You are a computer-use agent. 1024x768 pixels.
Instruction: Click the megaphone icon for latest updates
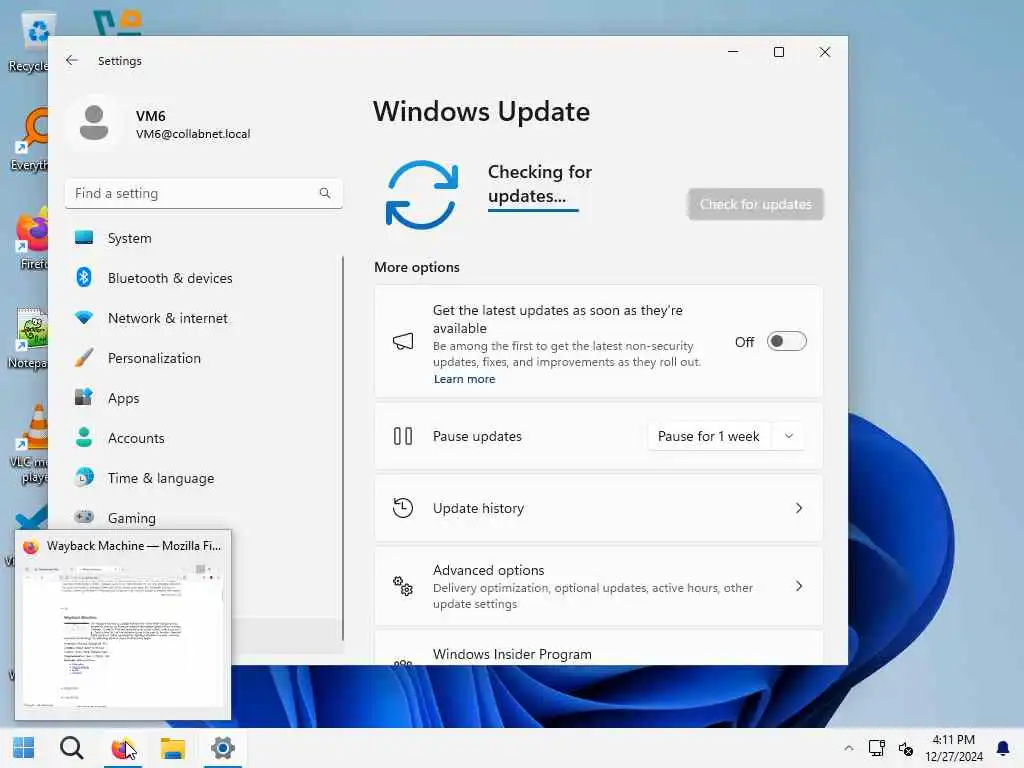[x=403, y=341]
